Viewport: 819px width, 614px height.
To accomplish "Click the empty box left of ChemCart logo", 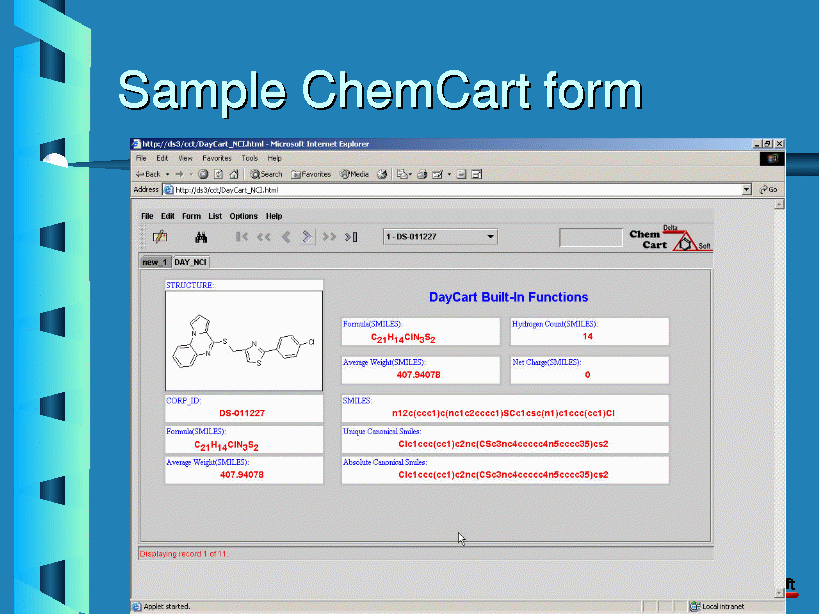I will pyautogui.click(x=591, y=238).
